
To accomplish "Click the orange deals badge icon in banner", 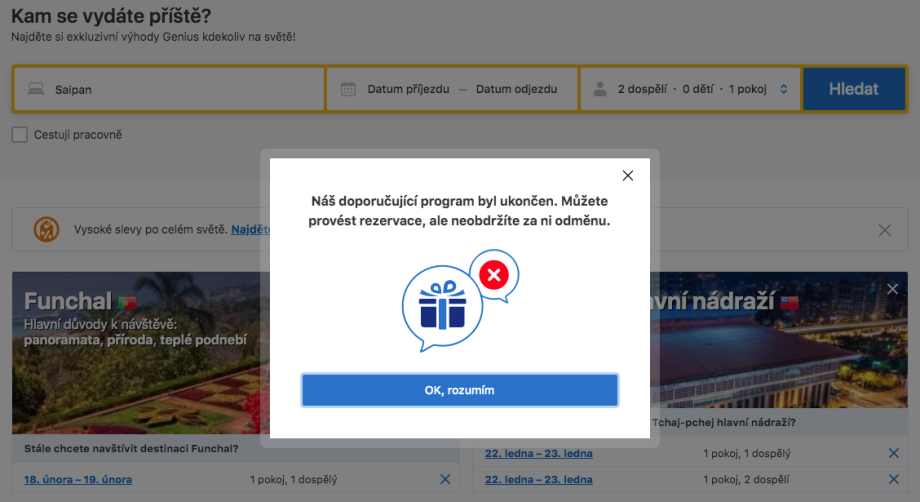I will (47, 230).
